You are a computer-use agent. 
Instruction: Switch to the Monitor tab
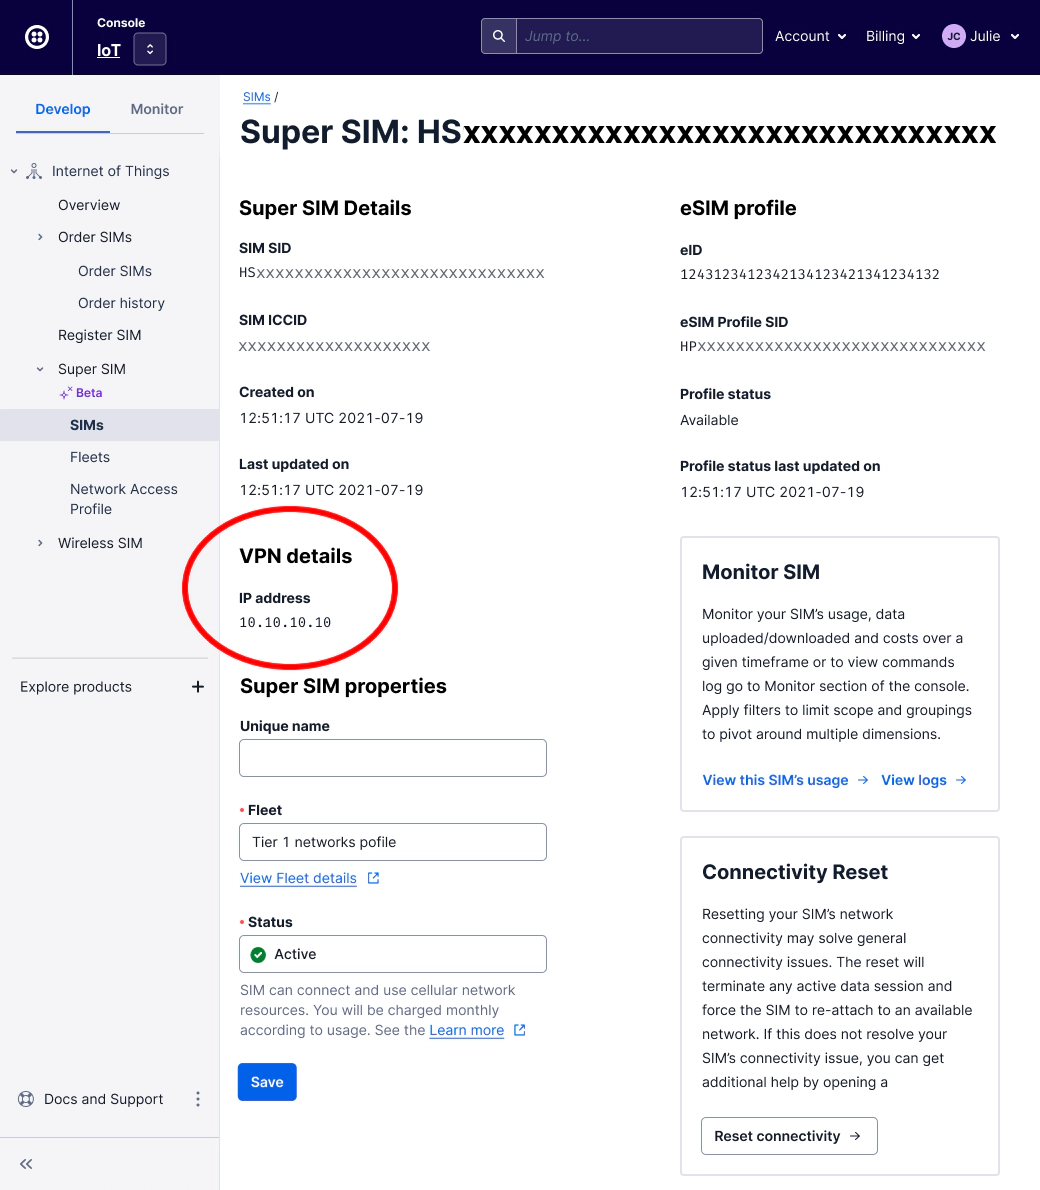pyautogui.click(x=157, y=109)
